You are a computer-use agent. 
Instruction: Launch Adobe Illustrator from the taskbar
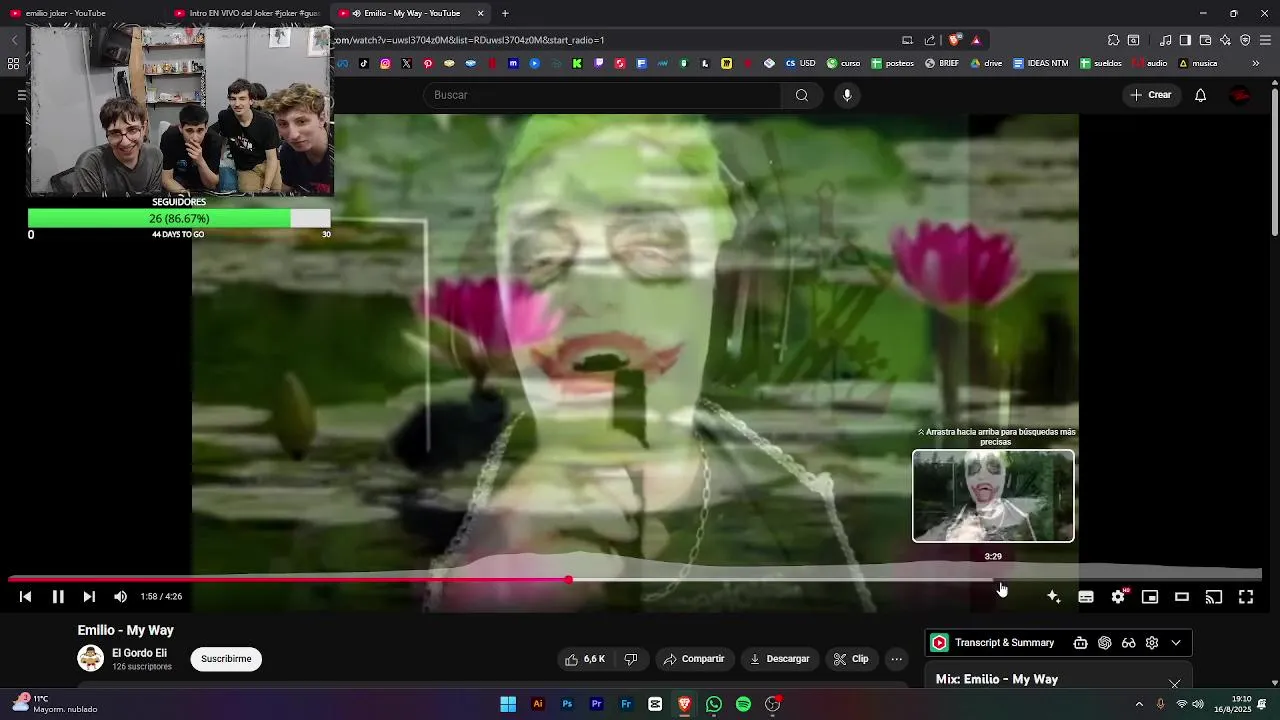coord(538,704)
